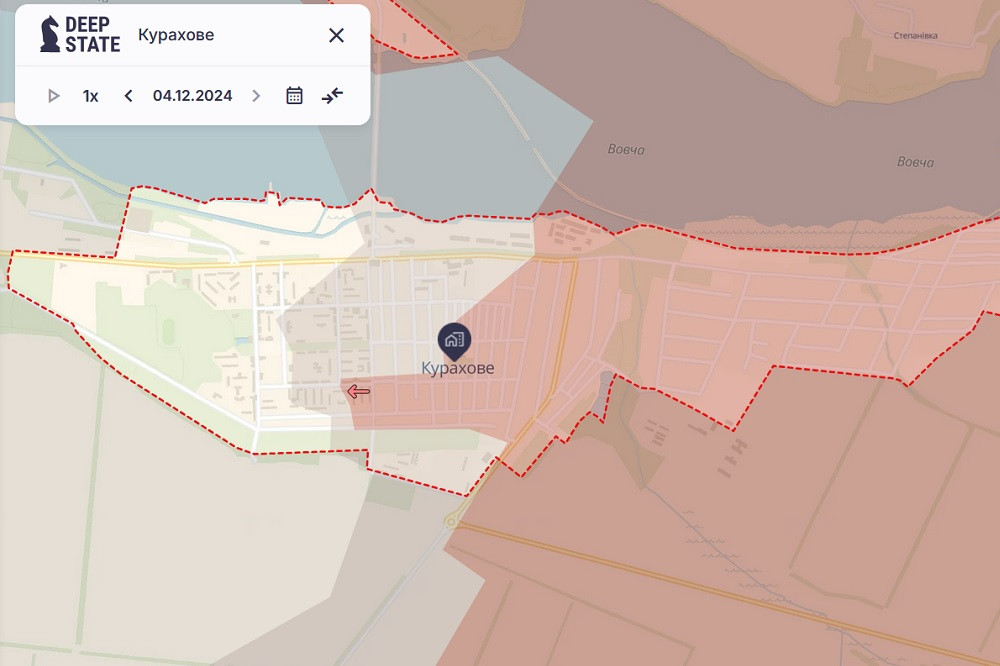This screenshot has height=666, width=1000.
Task: Go to the previous date
Action: coord(128,96)
